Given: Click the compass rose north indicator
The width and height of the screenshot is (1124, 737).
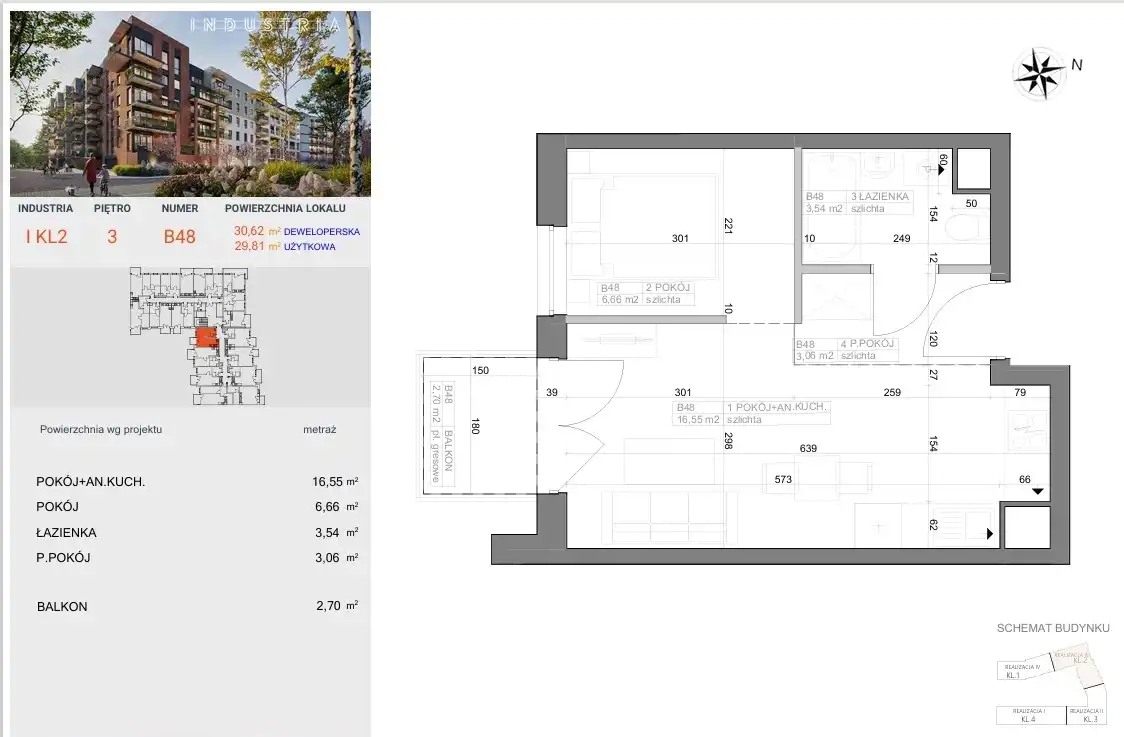Looking at the screenshot, I should 1041,71.
